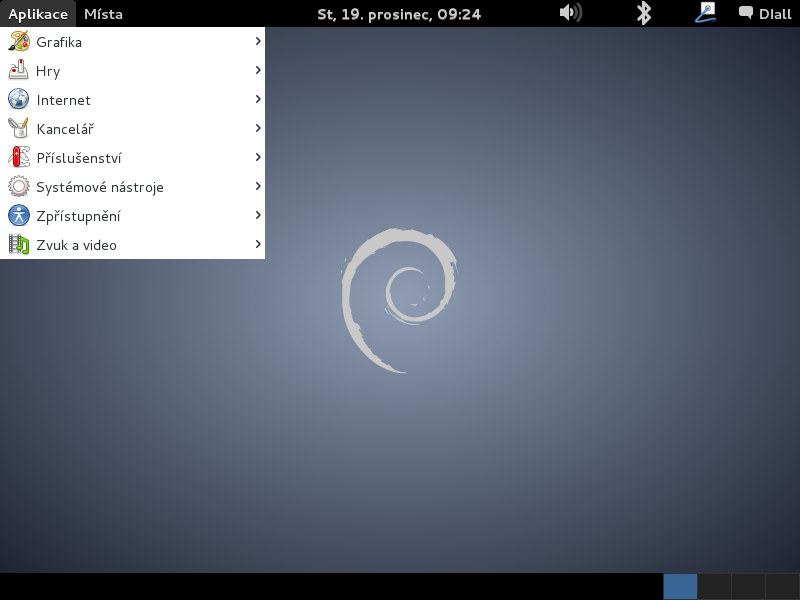This screenshot has height=600, width=800.
Task: Open the clock showing St, 19. prosinec
Action: (399, 14)
